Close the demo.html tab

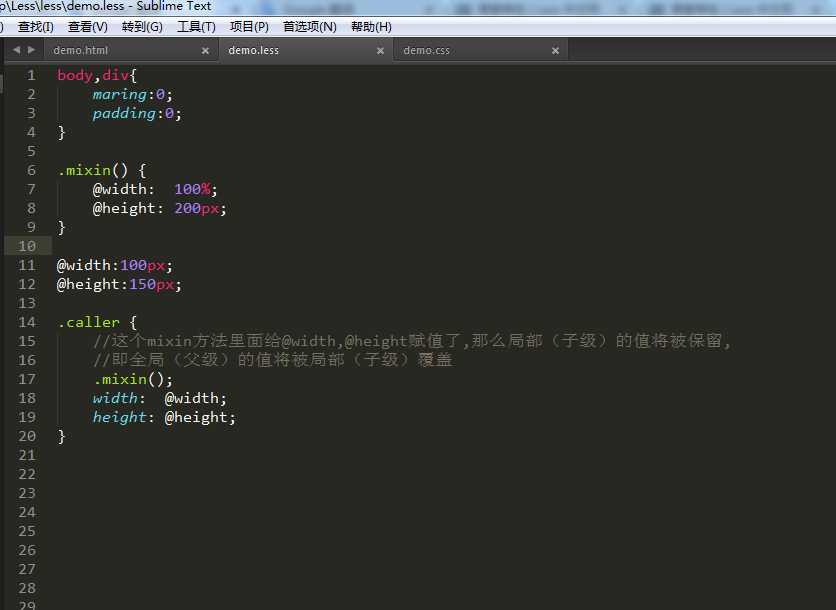pos(205,51)
